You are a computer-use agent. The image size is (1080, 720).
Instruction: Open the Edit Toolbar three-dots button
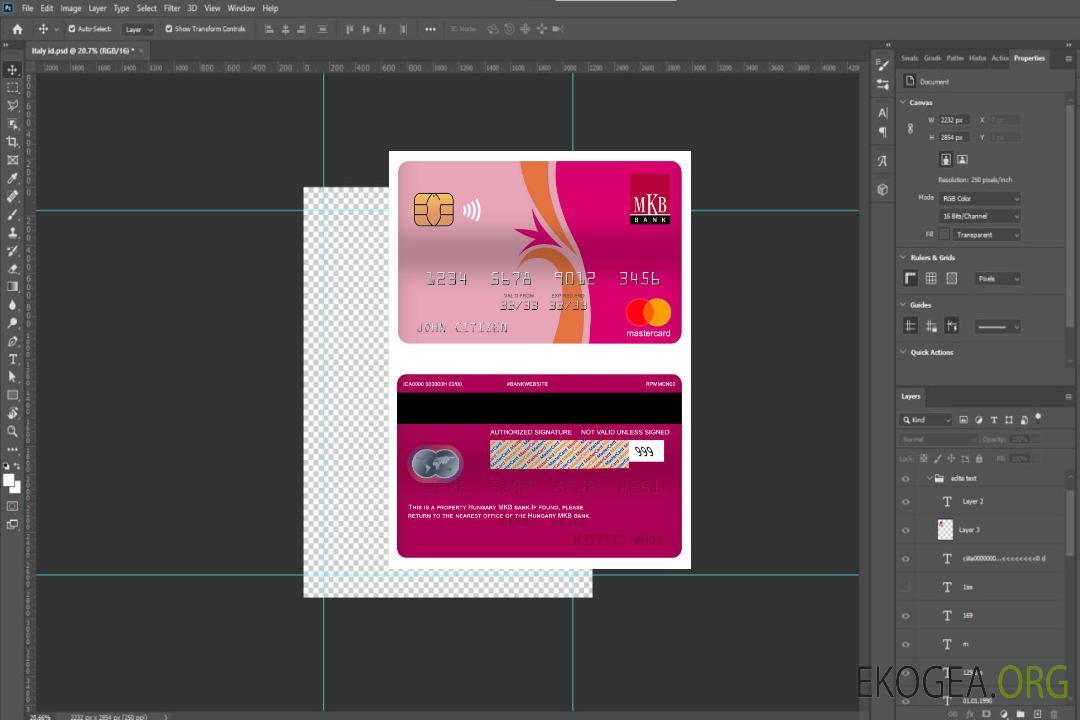click(12, 449)
